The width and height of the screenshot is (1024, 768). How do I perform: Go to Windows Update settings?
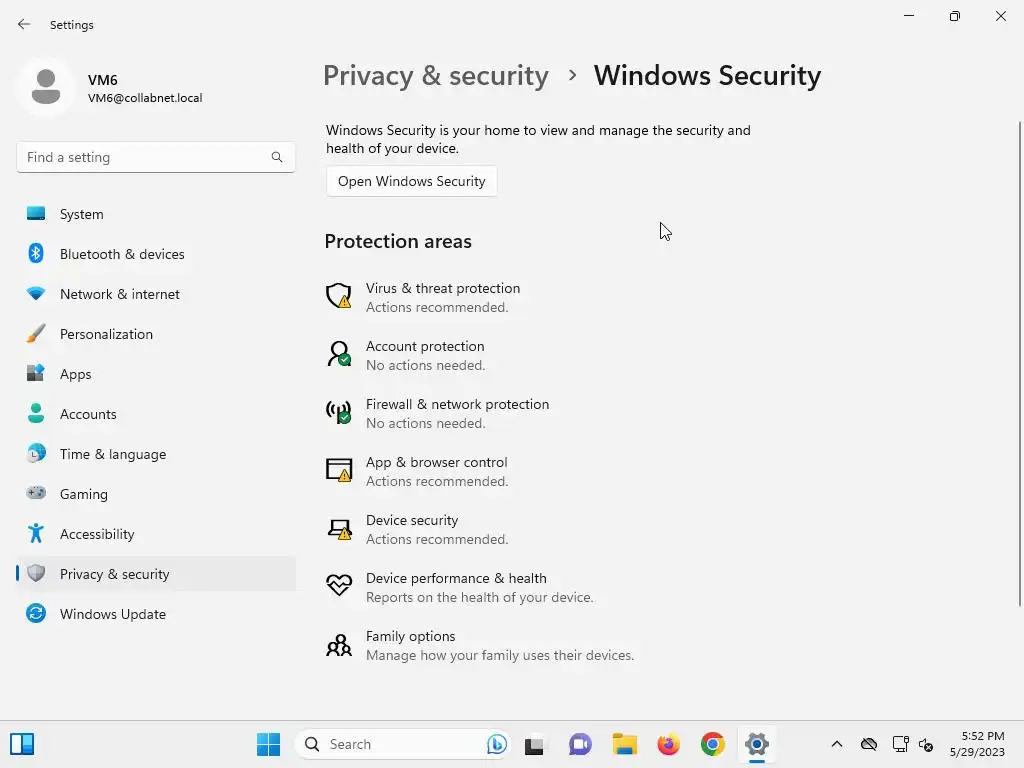point(113,614)
